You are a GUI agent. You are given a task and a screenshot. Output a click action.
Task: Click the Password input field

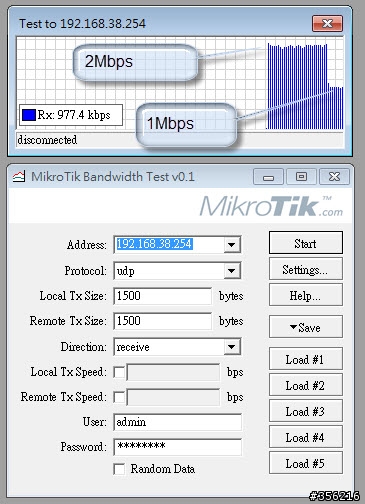178,447
